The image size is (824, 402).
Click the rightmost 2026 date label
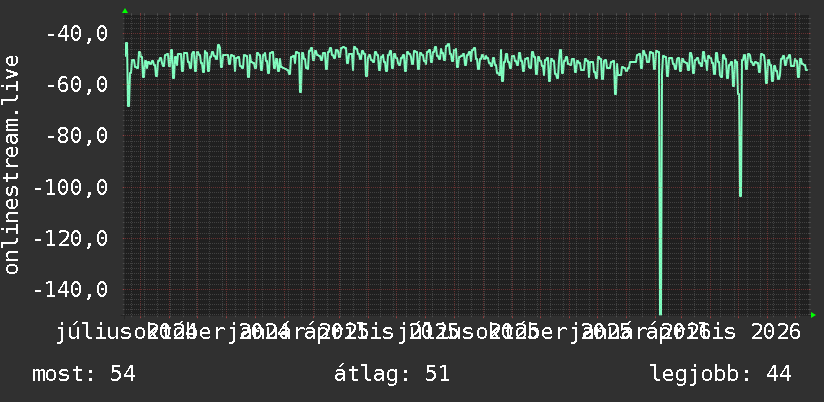(x=776, y=332)
